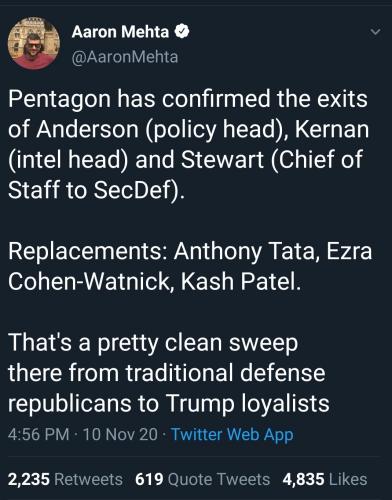
Task: Click the 4:56 PM time stamp
Action: pos(39,434)
